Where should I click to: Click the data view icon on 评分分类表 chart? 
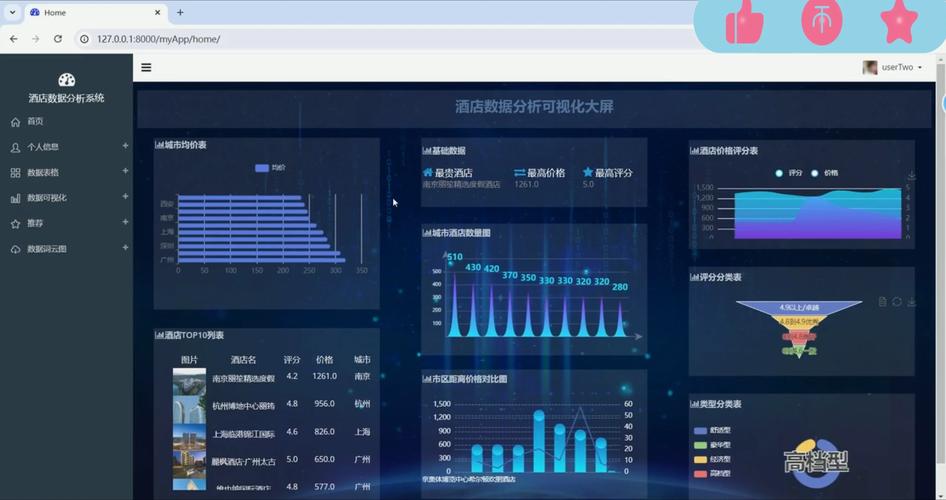(x=883, y=302)
